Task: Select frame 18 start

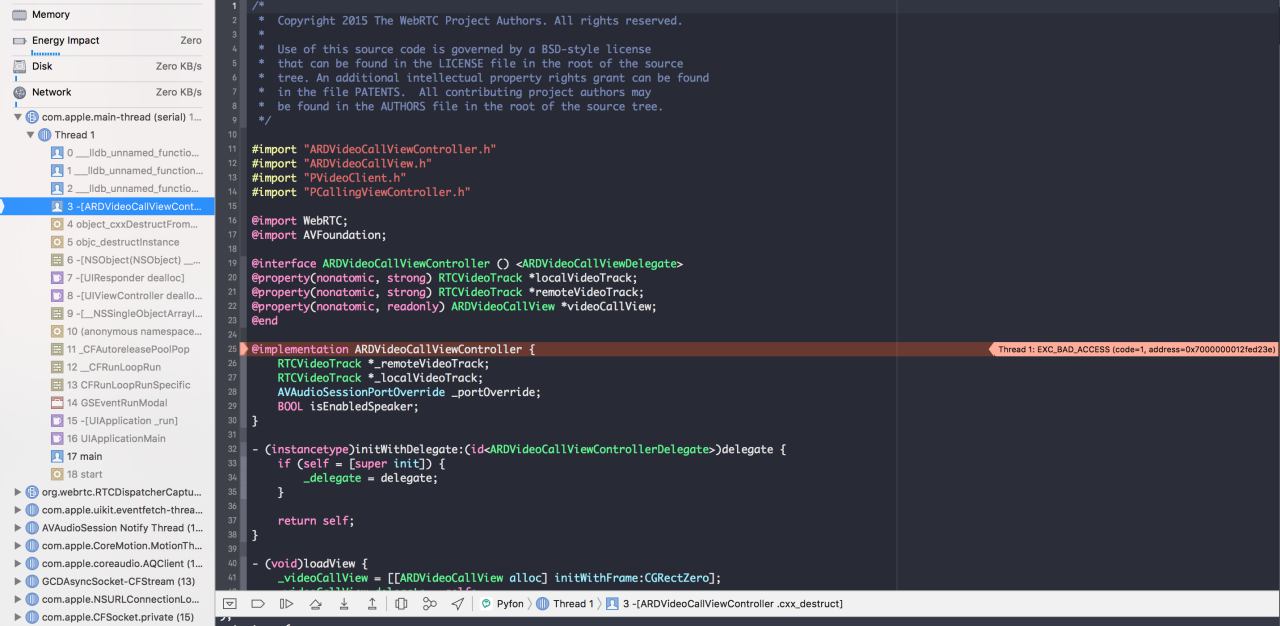Action: [x=107, y=474]
